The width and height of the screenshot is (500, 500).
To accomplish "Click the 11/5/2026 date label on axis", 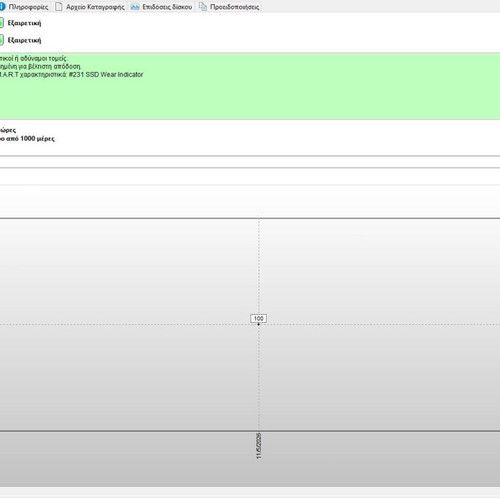I will pyautogui.click(x=259, y=446).
